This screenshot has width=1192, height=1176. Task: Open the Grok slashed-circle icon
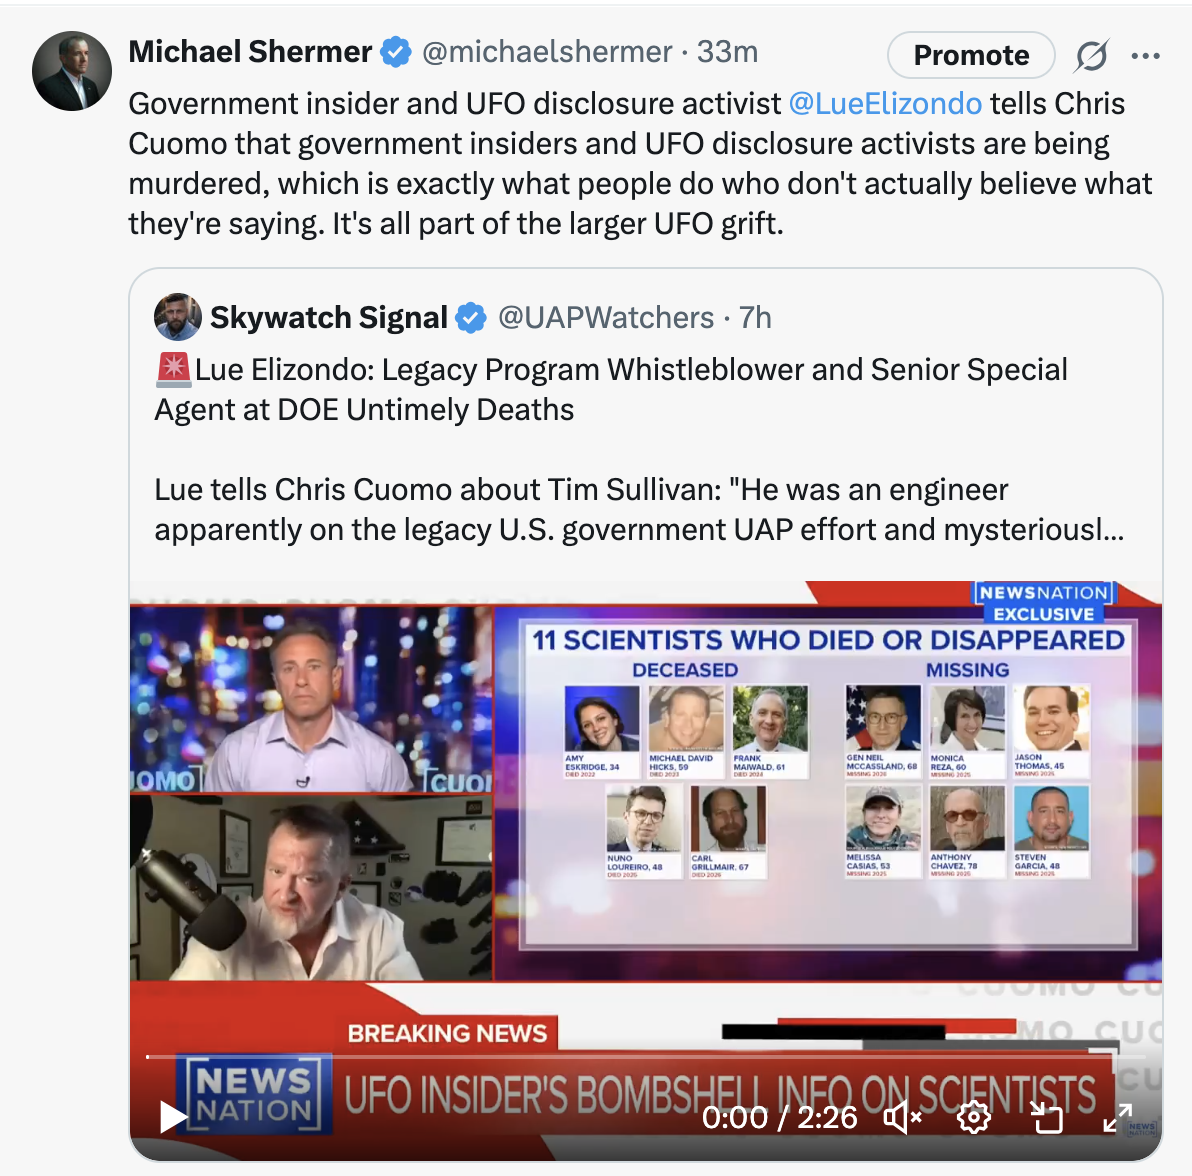1092,55
